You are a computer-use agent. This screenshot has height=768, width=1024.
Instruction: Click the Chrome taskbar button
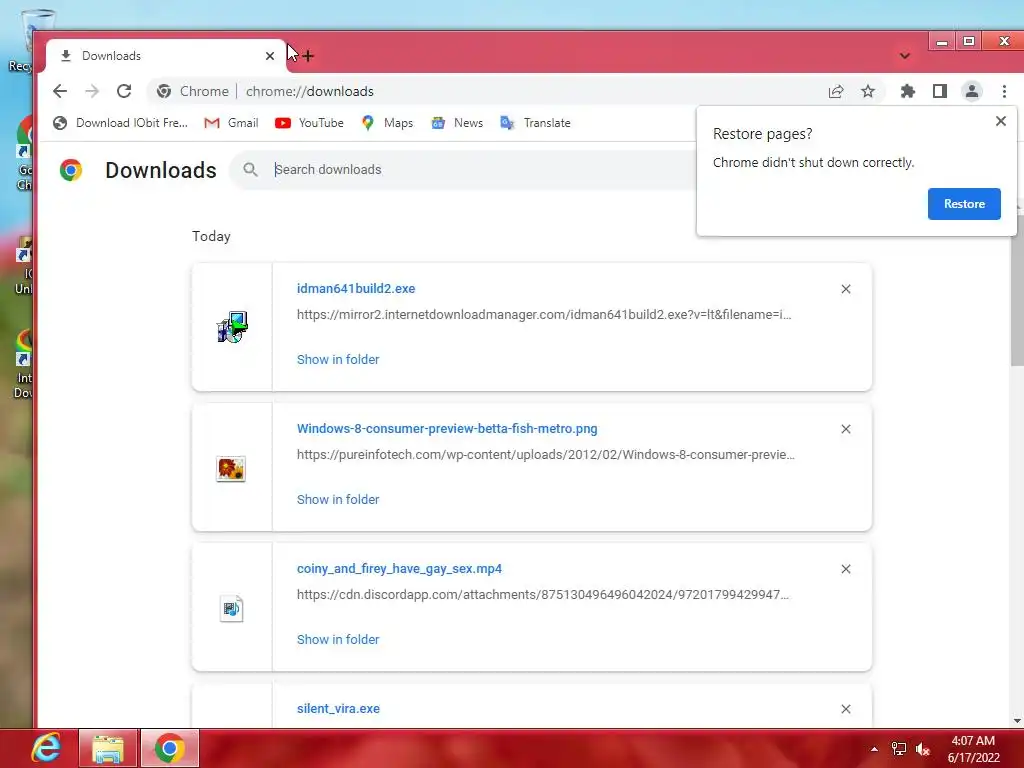click(x=170, y=748)
